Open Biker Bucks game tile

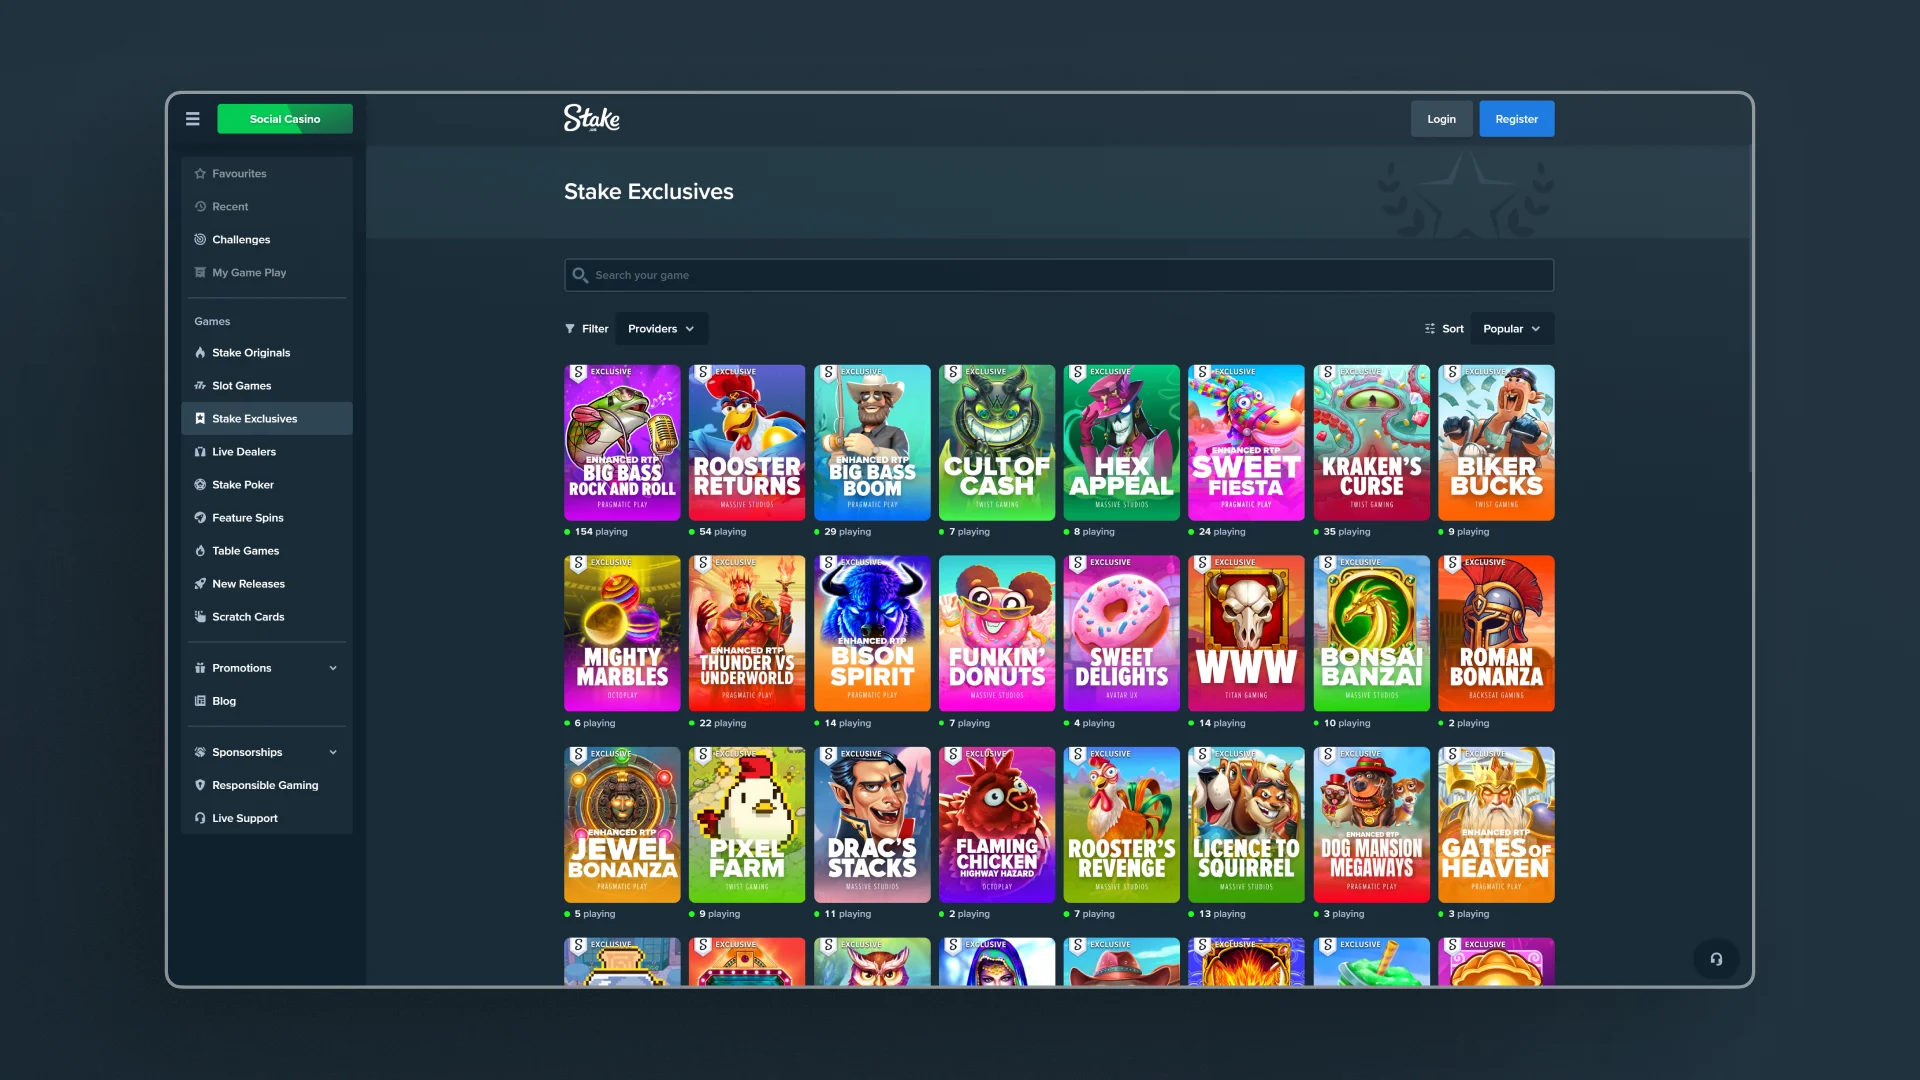click(1496, 443)
